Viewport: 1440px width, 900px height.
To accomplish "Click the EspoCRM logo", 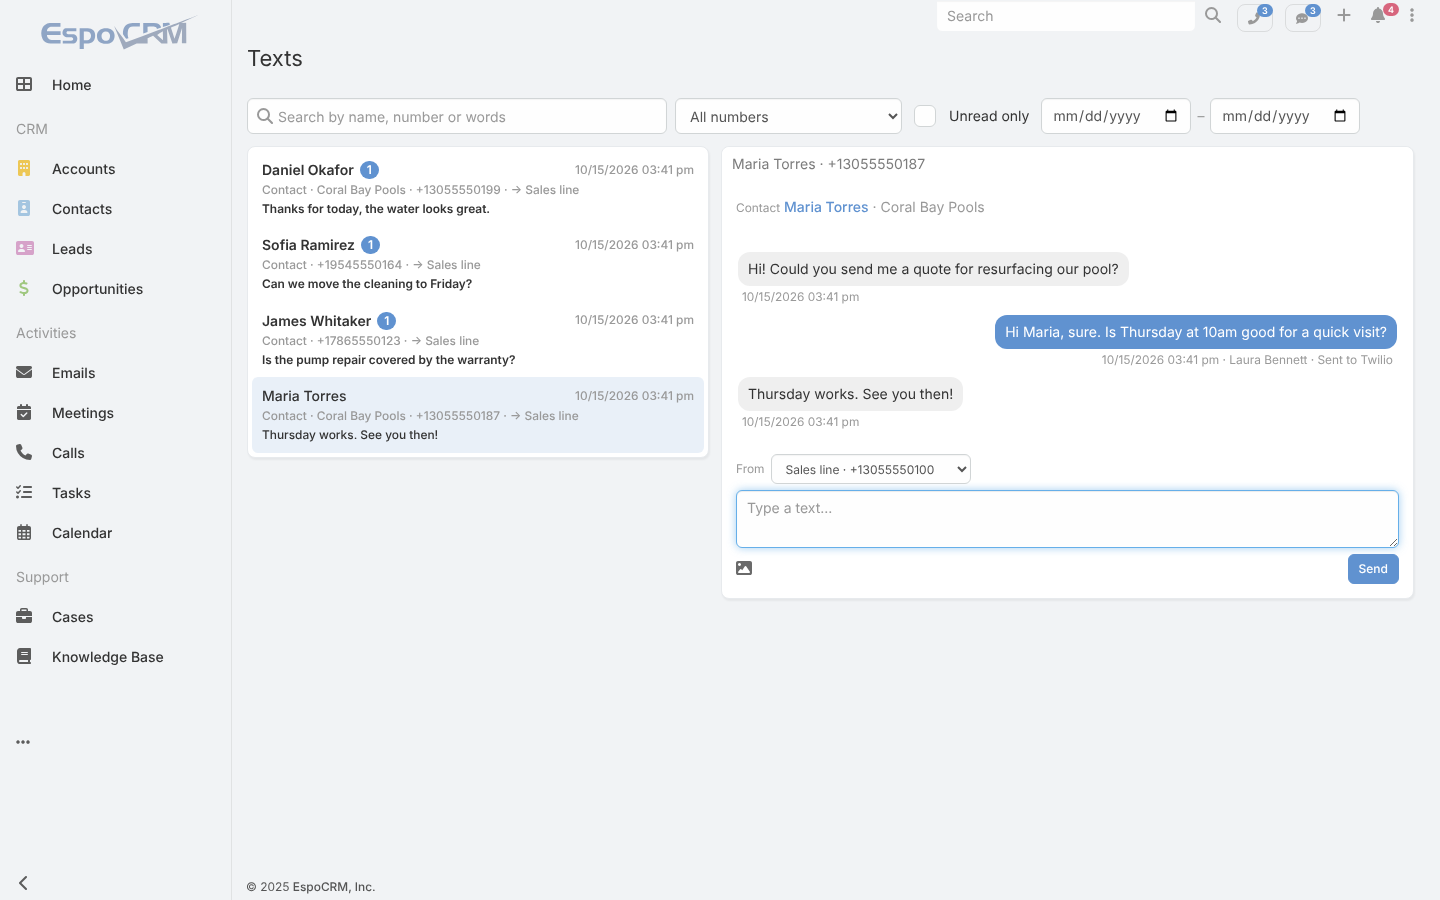I will pos(118,33).
